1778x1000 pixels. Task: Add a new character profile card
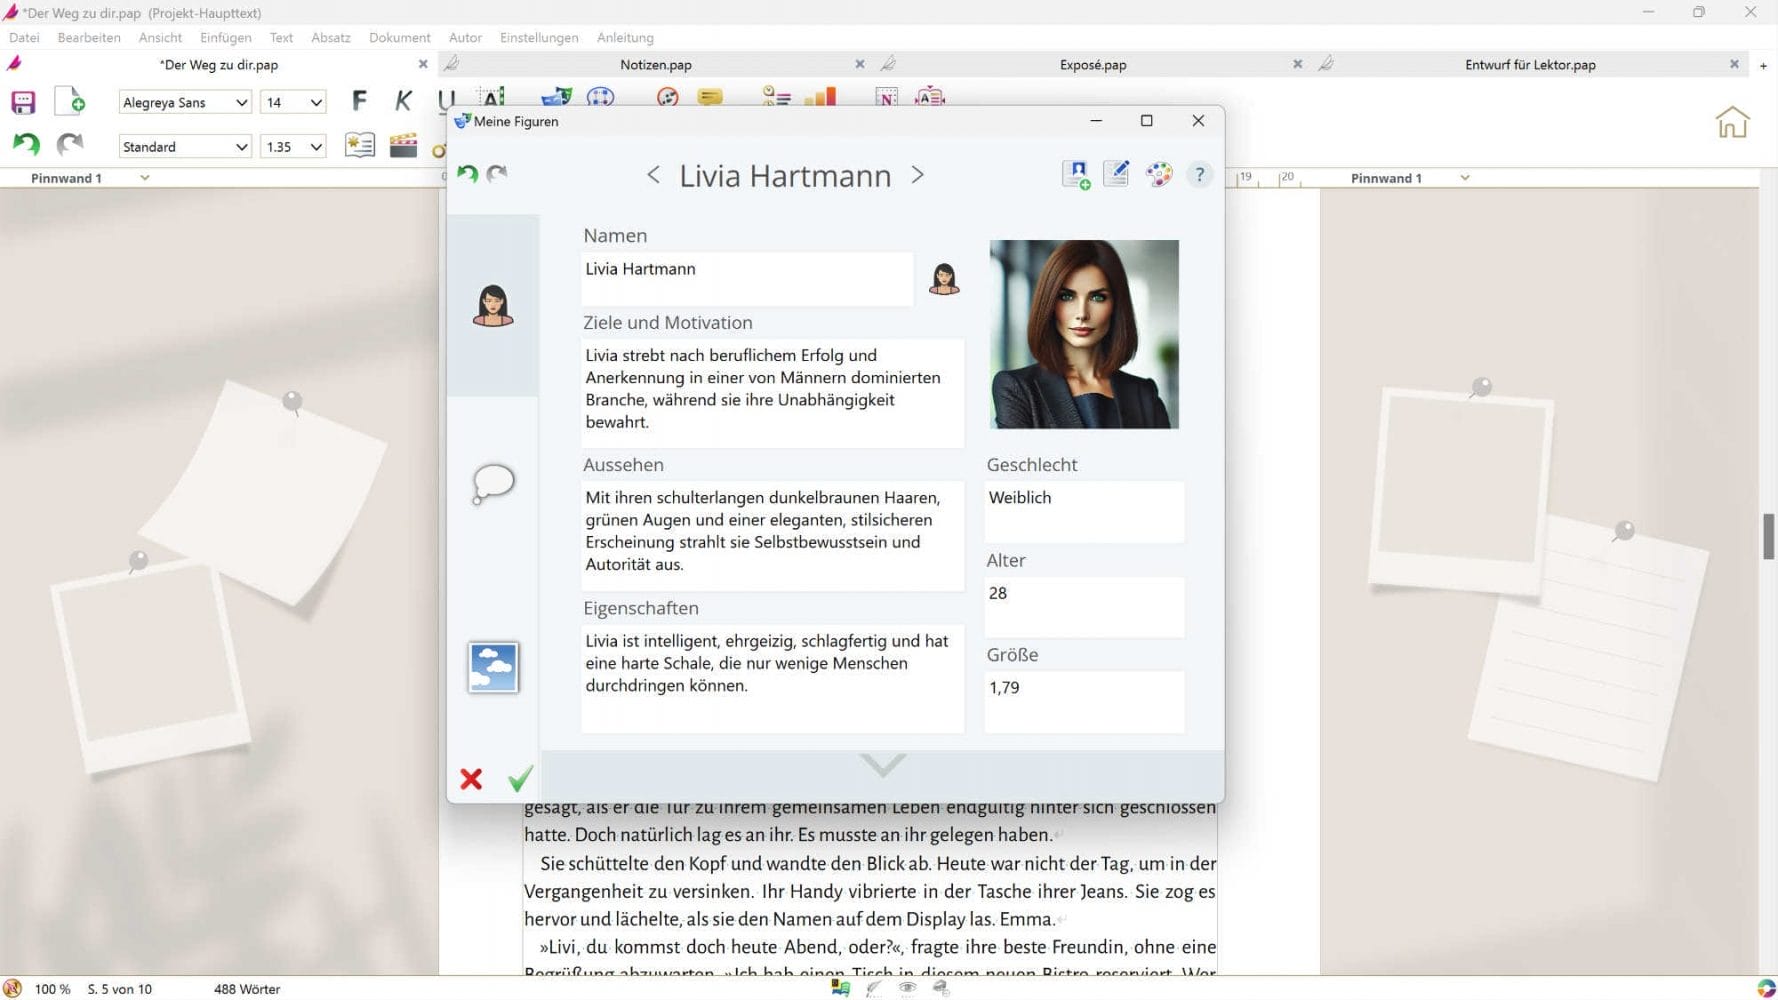1075,173
